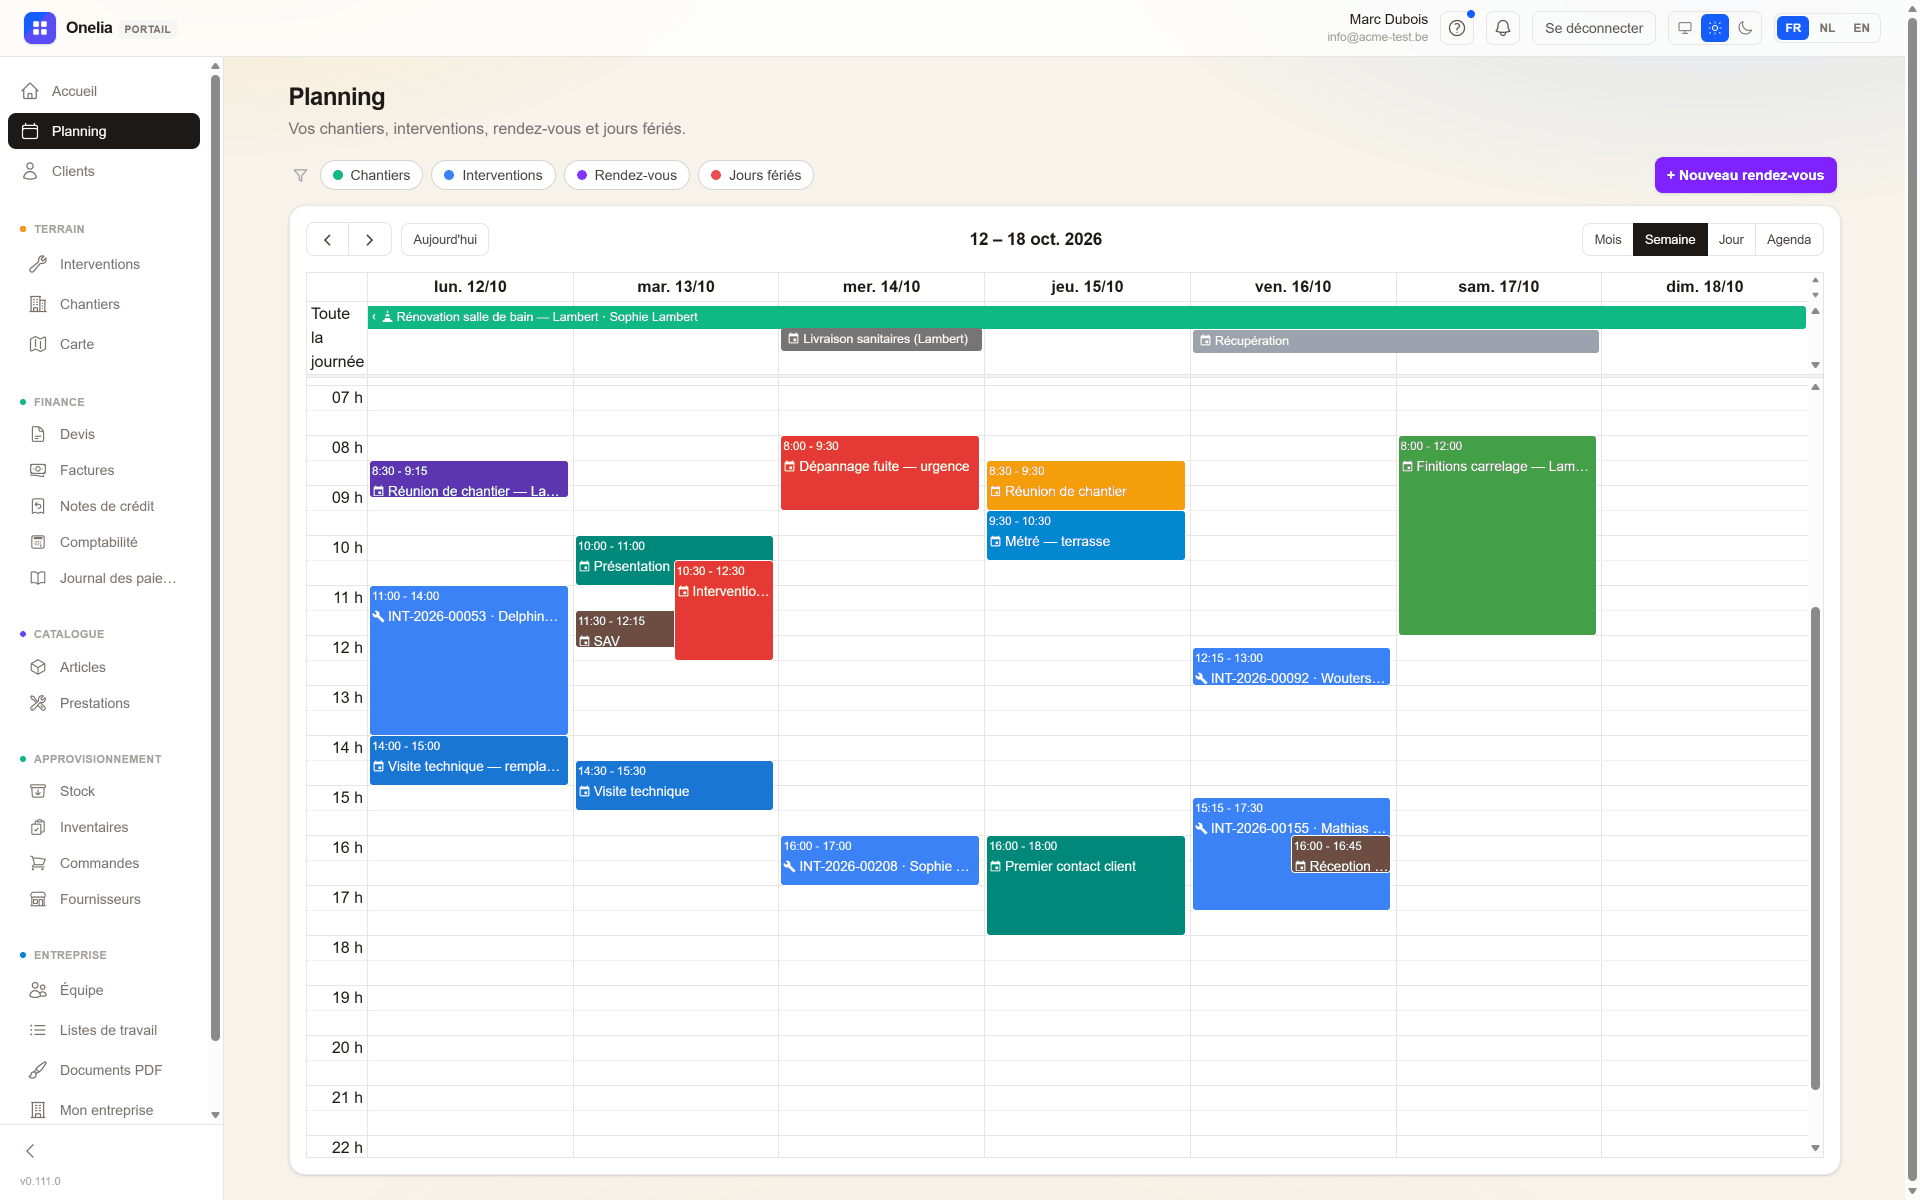The image size is (1920, 1200).
Task: Switch to Mois view tab
Action: [x=1607, y=240]
